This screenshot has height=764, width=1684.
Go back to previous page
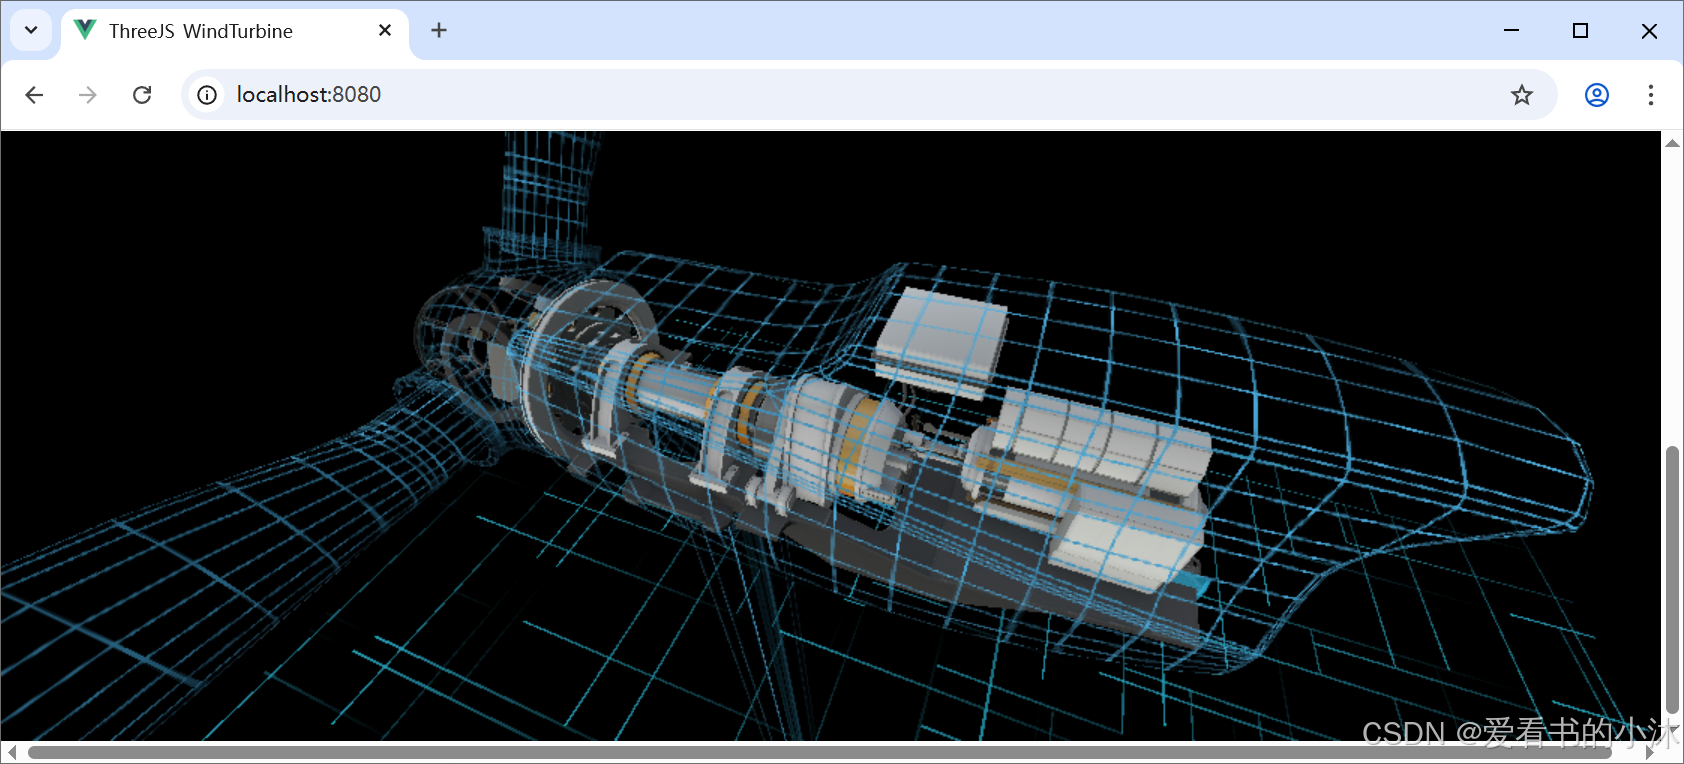pyautogui.click(x=34, y=95)
